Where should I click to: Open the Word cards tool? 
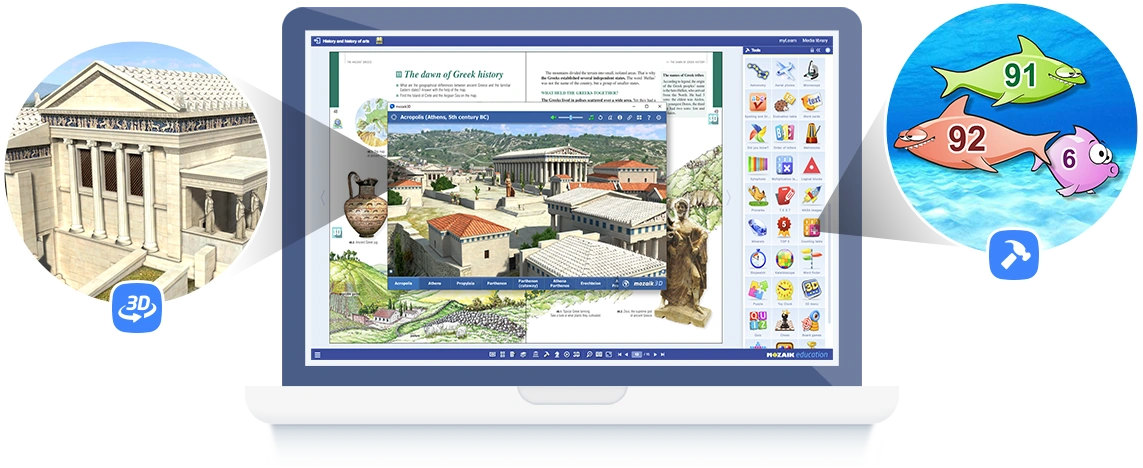pos(811,105)
